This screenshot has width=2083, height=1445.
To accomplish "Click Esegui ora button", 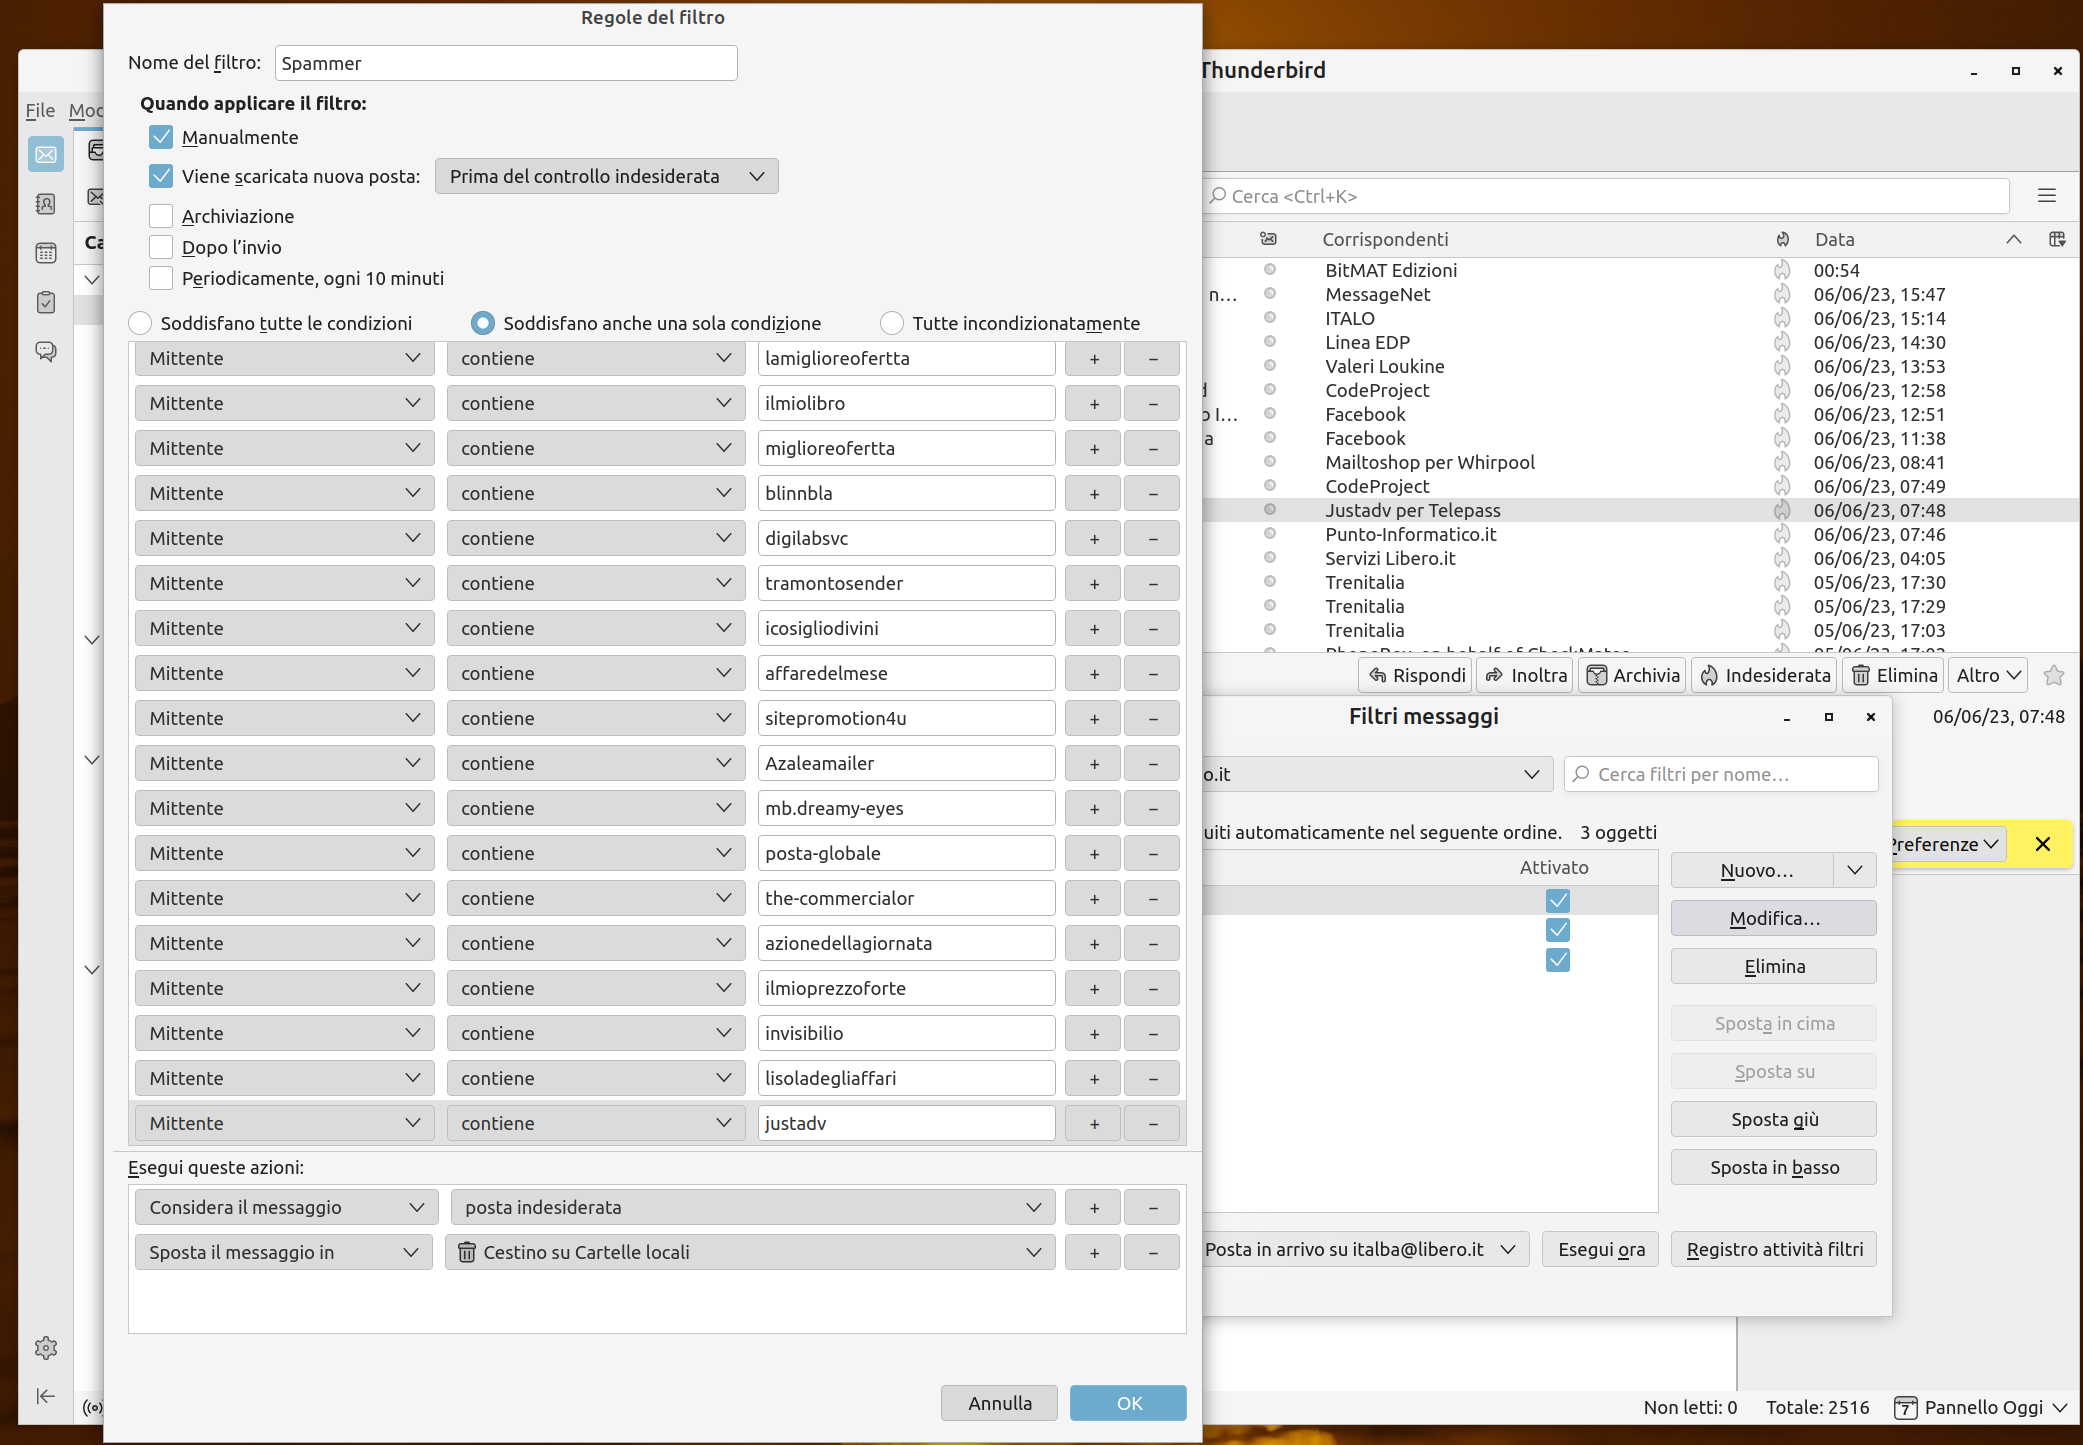I will 1600,1249.
